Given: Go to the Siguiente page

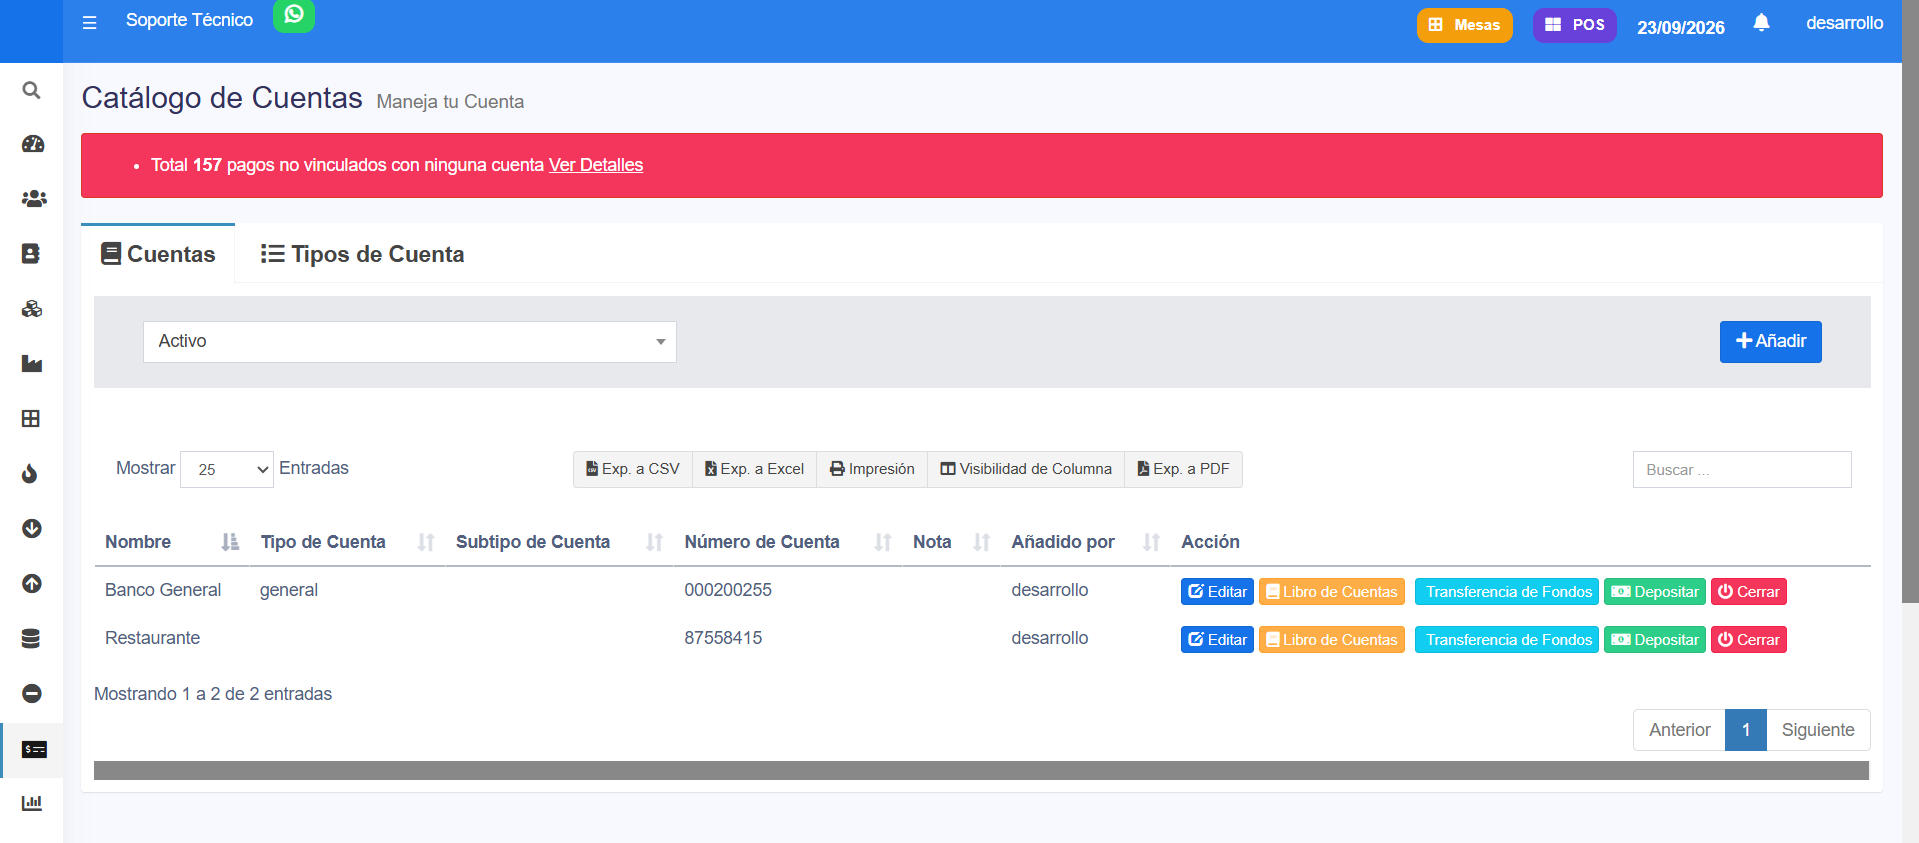Looking at the screenshot, I should pyautogui.click(x=1818, y=730).
